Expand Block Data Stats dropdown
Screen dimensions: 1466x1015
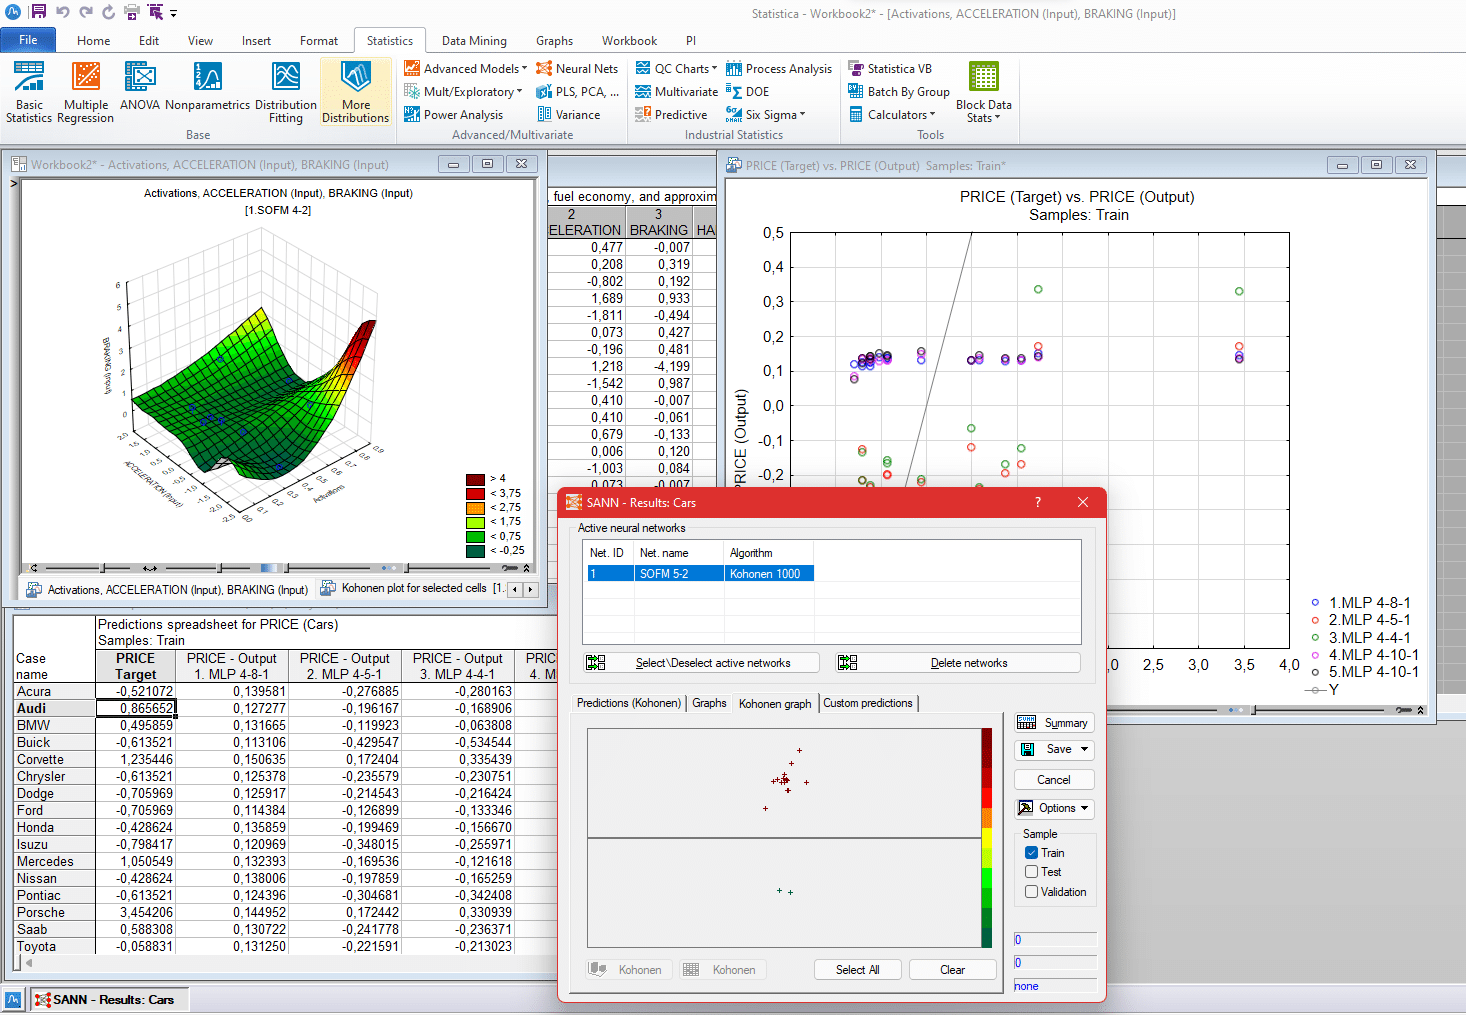[997, 118]
